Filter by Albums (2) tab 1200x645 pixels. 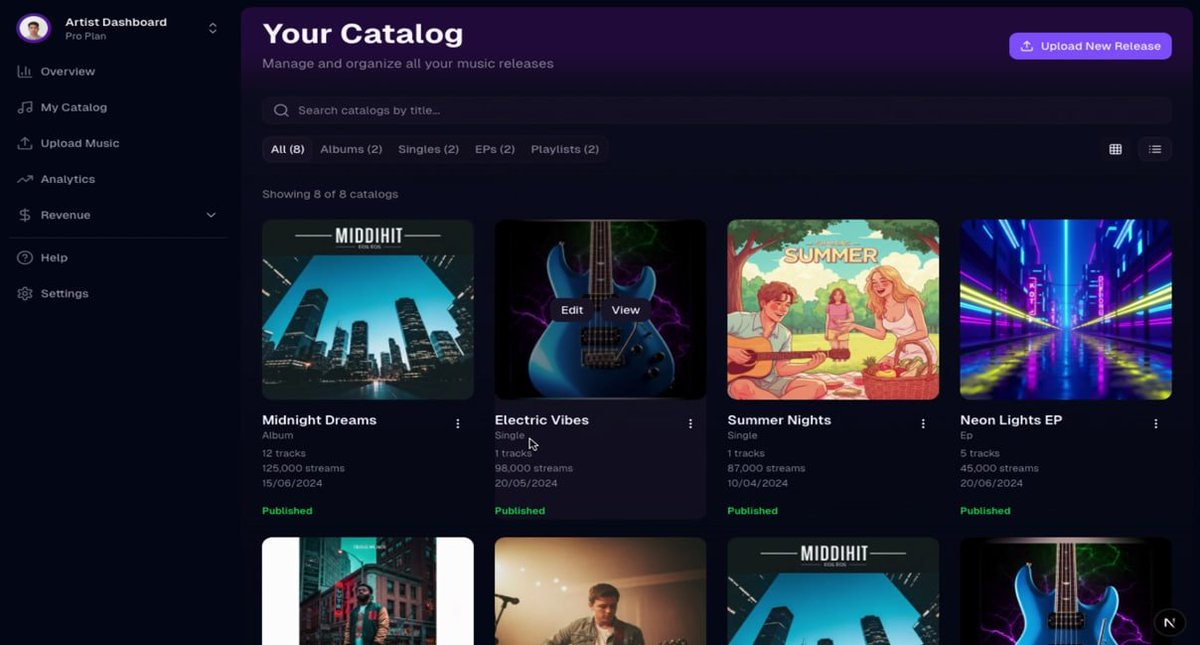click(351, 149)
